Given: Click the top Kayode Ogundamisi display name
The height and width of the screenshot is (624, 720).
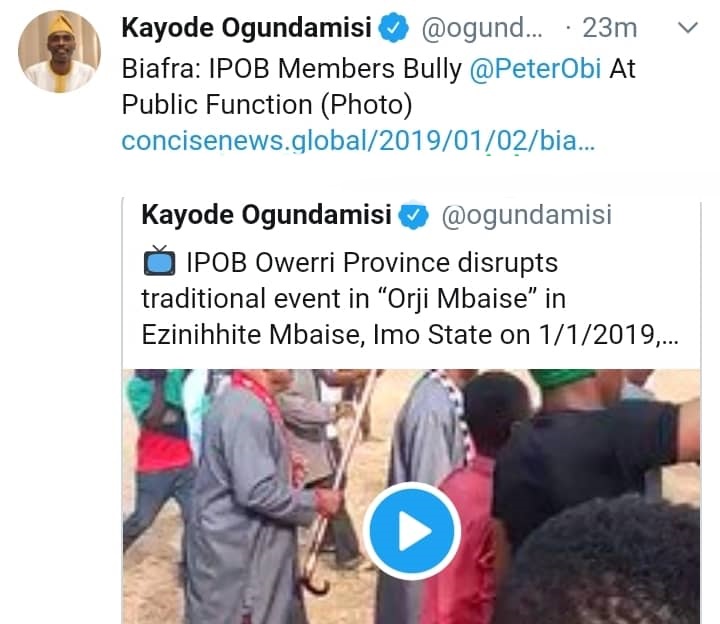Looking at the screenshot, I should pos(247,28).
